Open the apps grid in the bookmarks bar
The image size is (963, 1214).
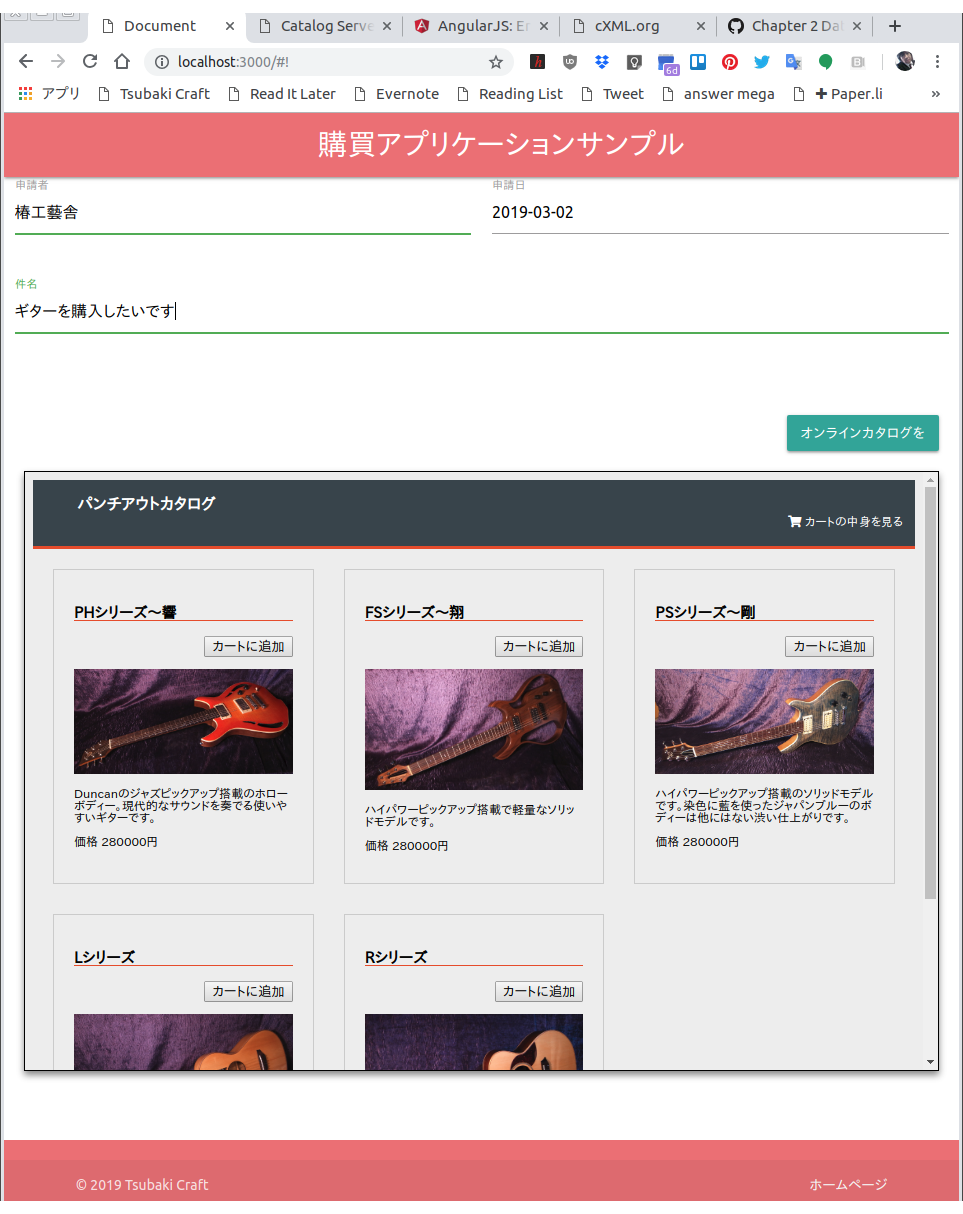click(x=24, y=93)
